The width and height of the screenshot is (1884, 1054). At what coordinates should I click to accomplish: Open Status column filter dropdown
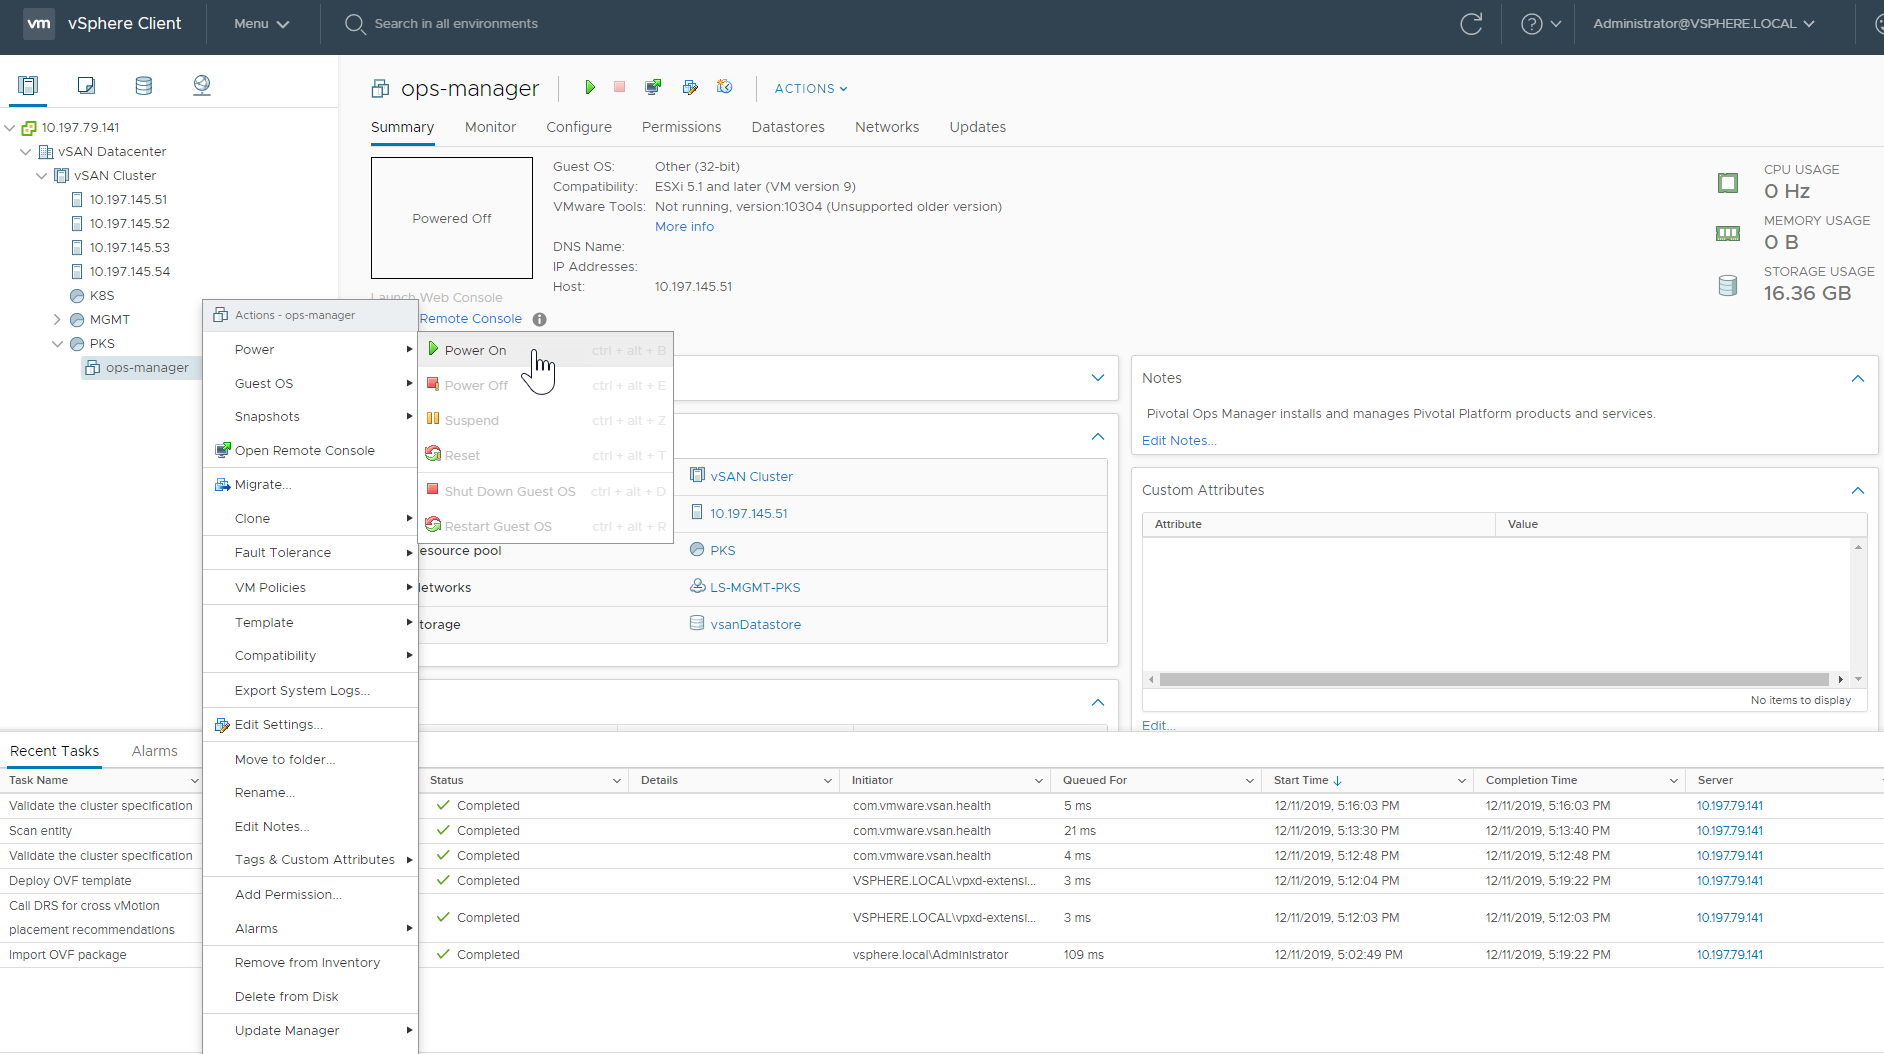point(616,781)
